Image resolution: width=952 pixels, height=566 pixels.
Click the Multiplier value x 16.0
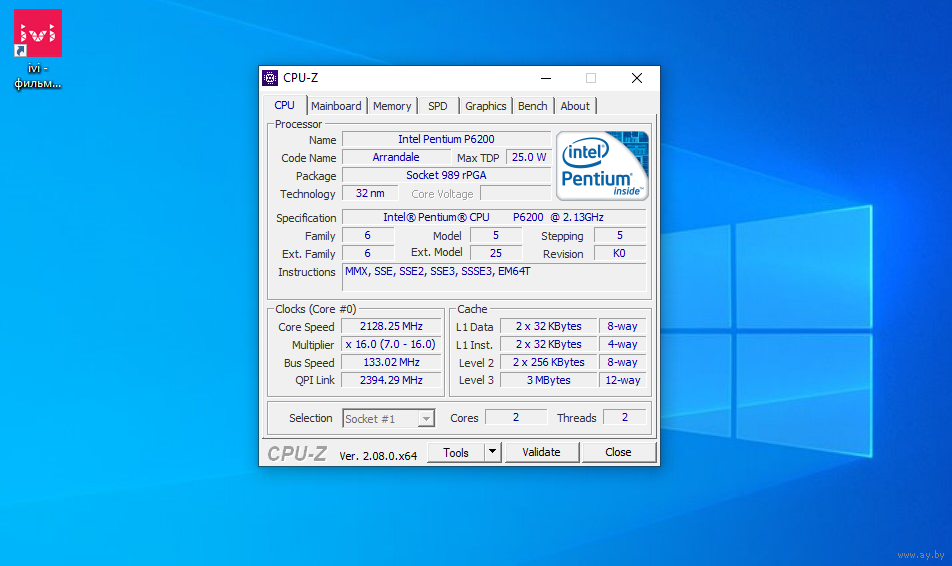coord(391,344)
